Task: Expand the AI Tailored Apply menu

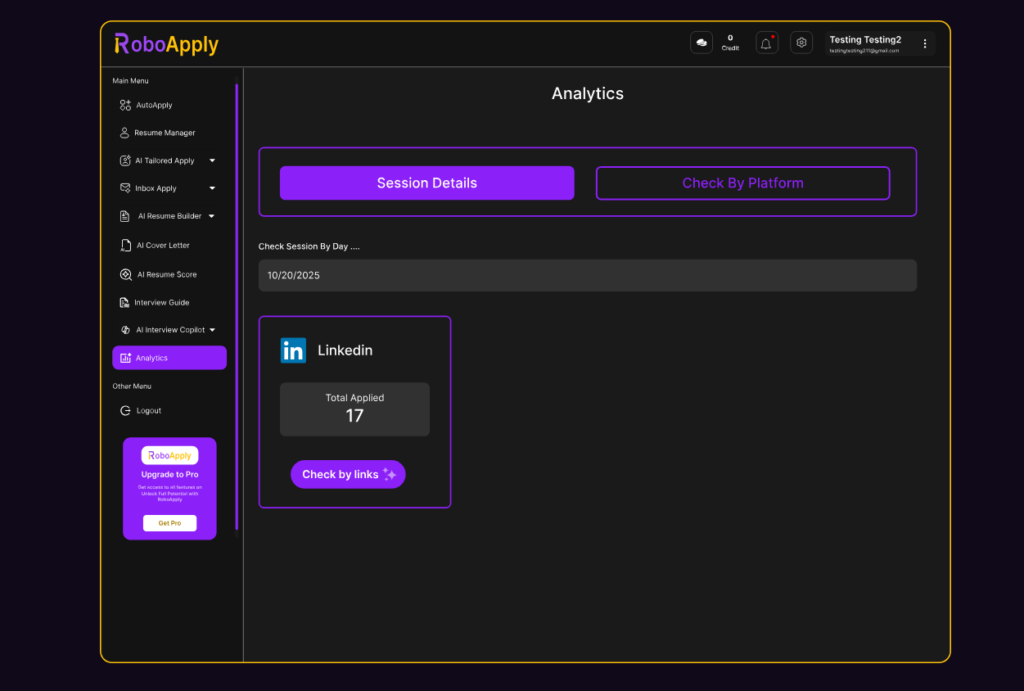Action: [165, 160]
